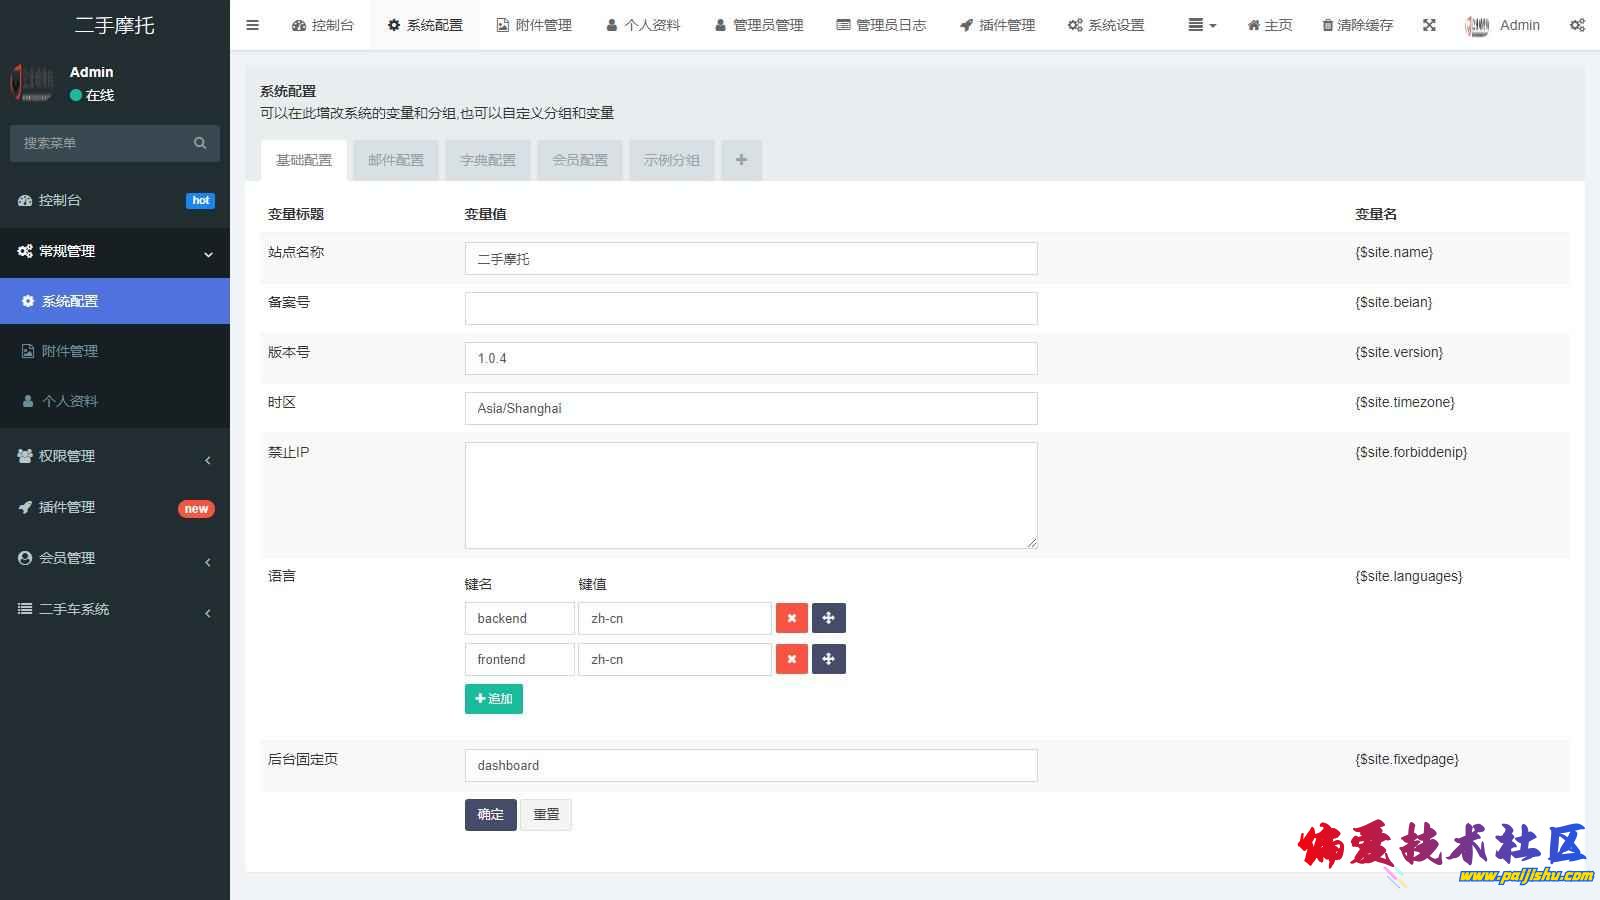Expand the 权限管理 sidebar menu
The width and height of the screenshot is (1600, 900).
tap(114, 456)
